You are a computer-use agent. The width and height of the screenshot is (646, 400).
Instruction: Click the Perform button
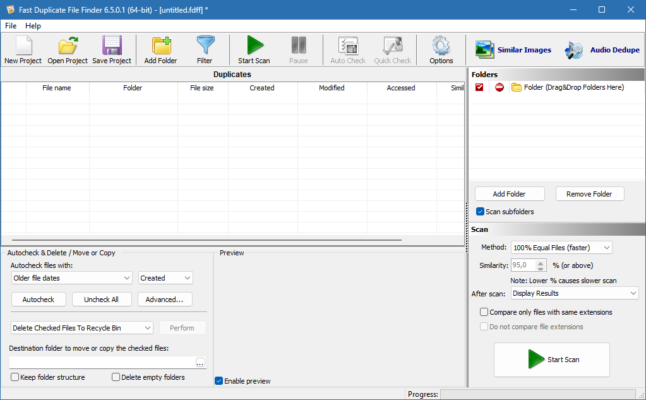pos(182,328)
